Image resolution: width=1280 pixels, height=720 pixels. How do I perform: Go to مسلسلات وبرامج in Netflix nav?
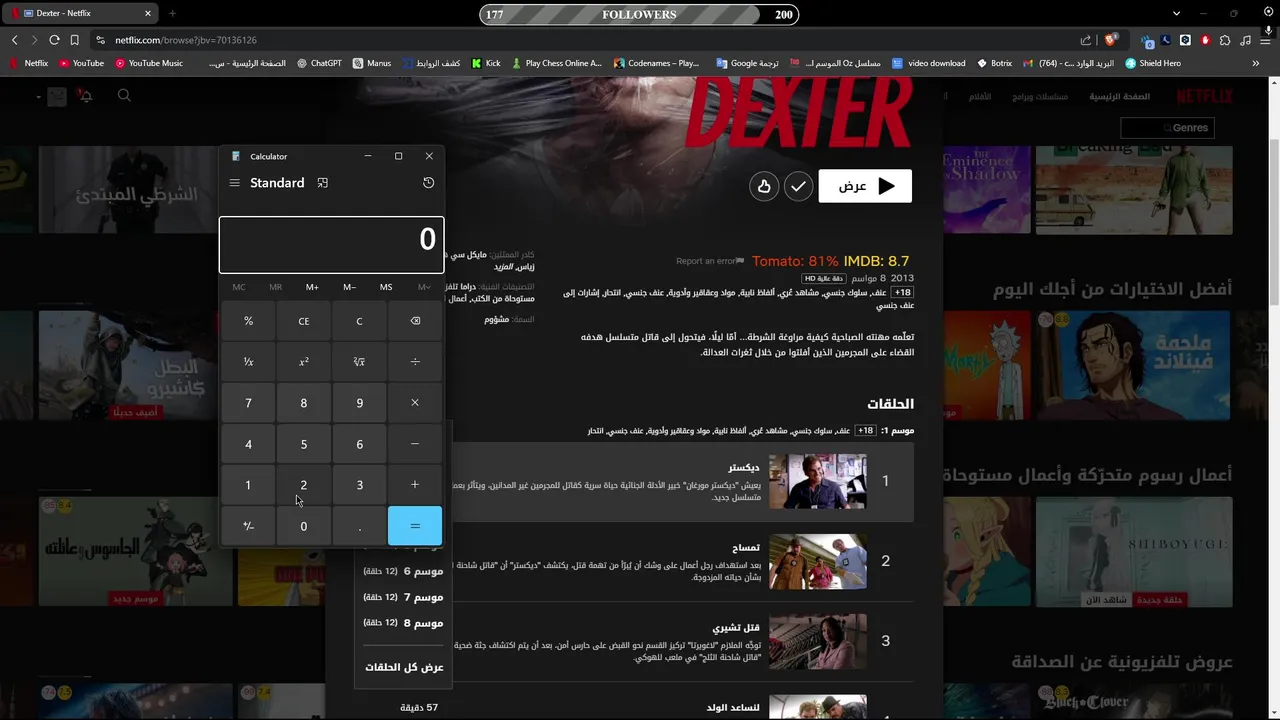pyautogui.click(x=1040, y=97)
